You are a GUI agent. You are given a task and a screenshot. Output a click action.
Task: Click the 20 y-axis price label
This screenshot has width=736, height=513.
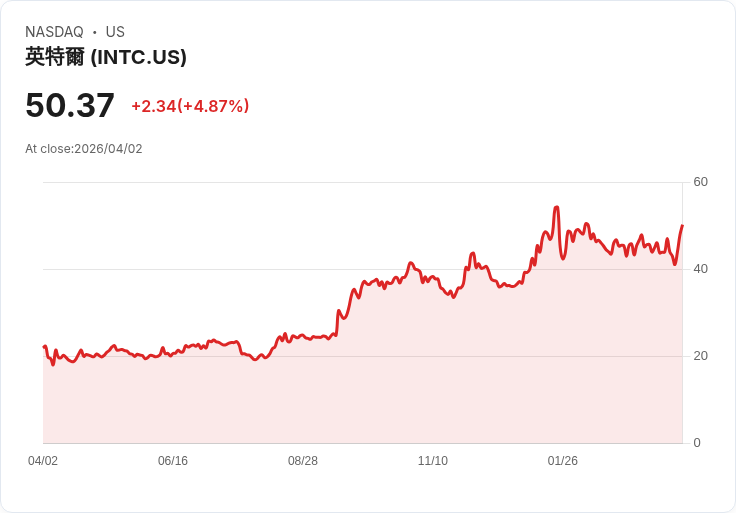click(700, 356)
